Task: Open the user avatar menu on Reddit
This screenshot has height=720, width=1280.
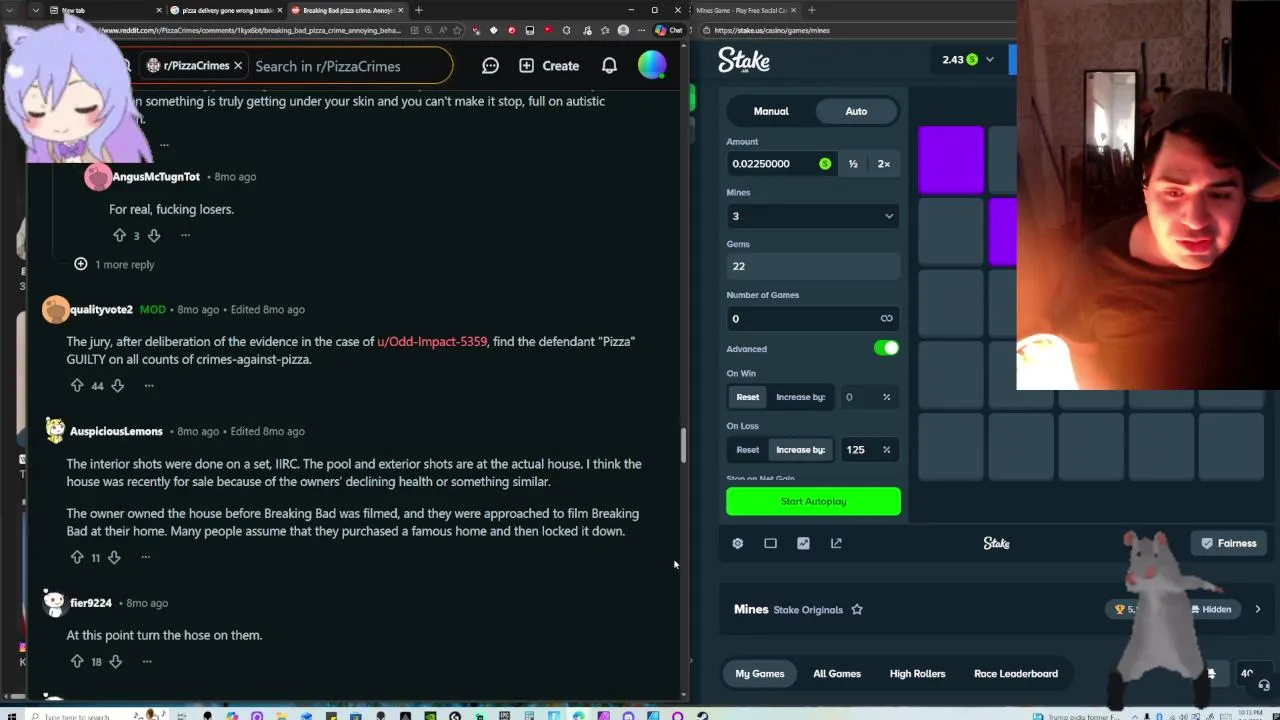Action: point(652,65)
